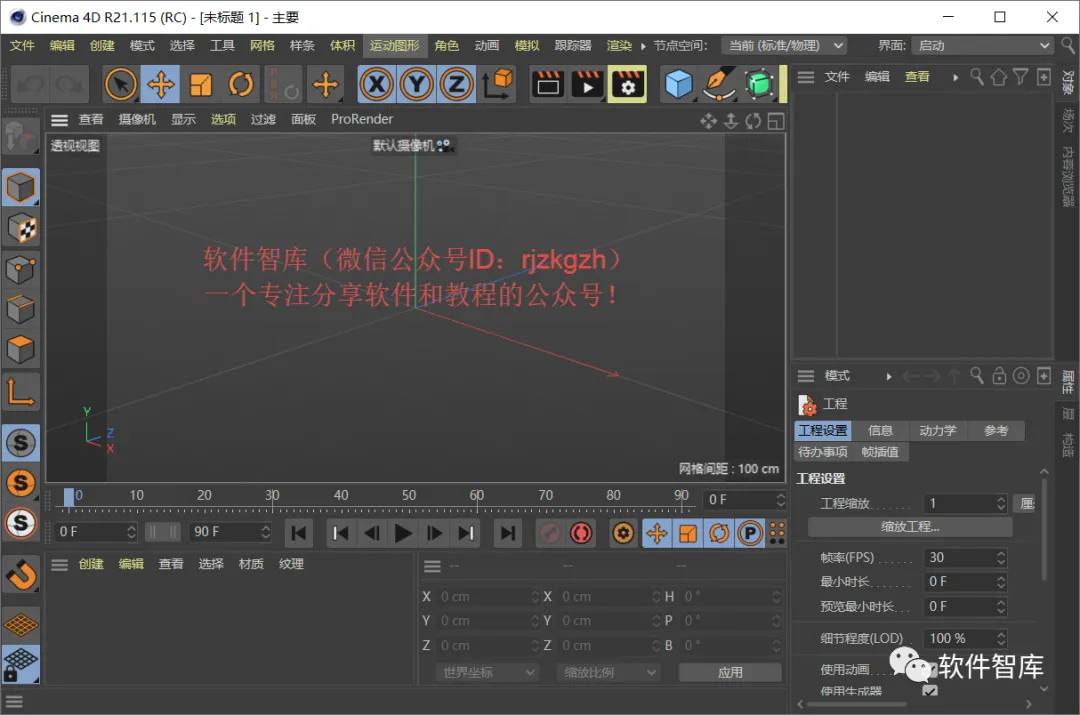Screen dimensions: 1080x715
Task: Open the 缩放比例 dropdown
Action: (609, 672)
